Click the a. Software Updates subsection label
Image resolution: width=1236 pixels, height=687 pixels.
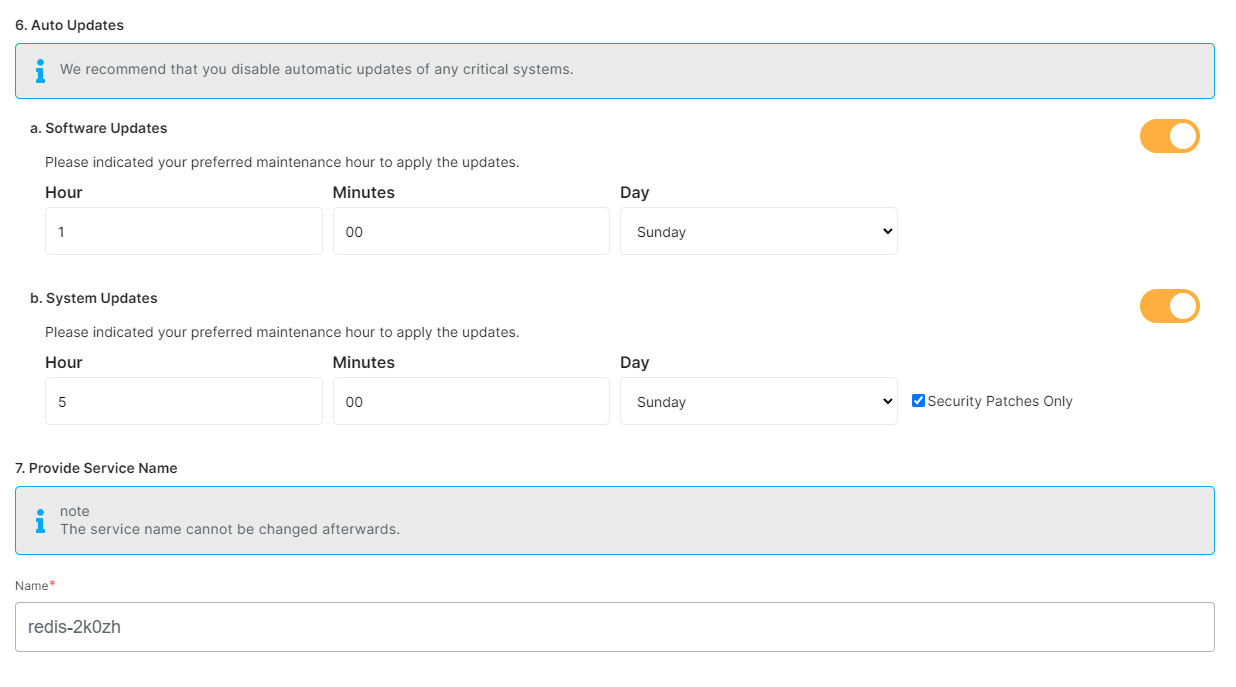tap(99, 128)
